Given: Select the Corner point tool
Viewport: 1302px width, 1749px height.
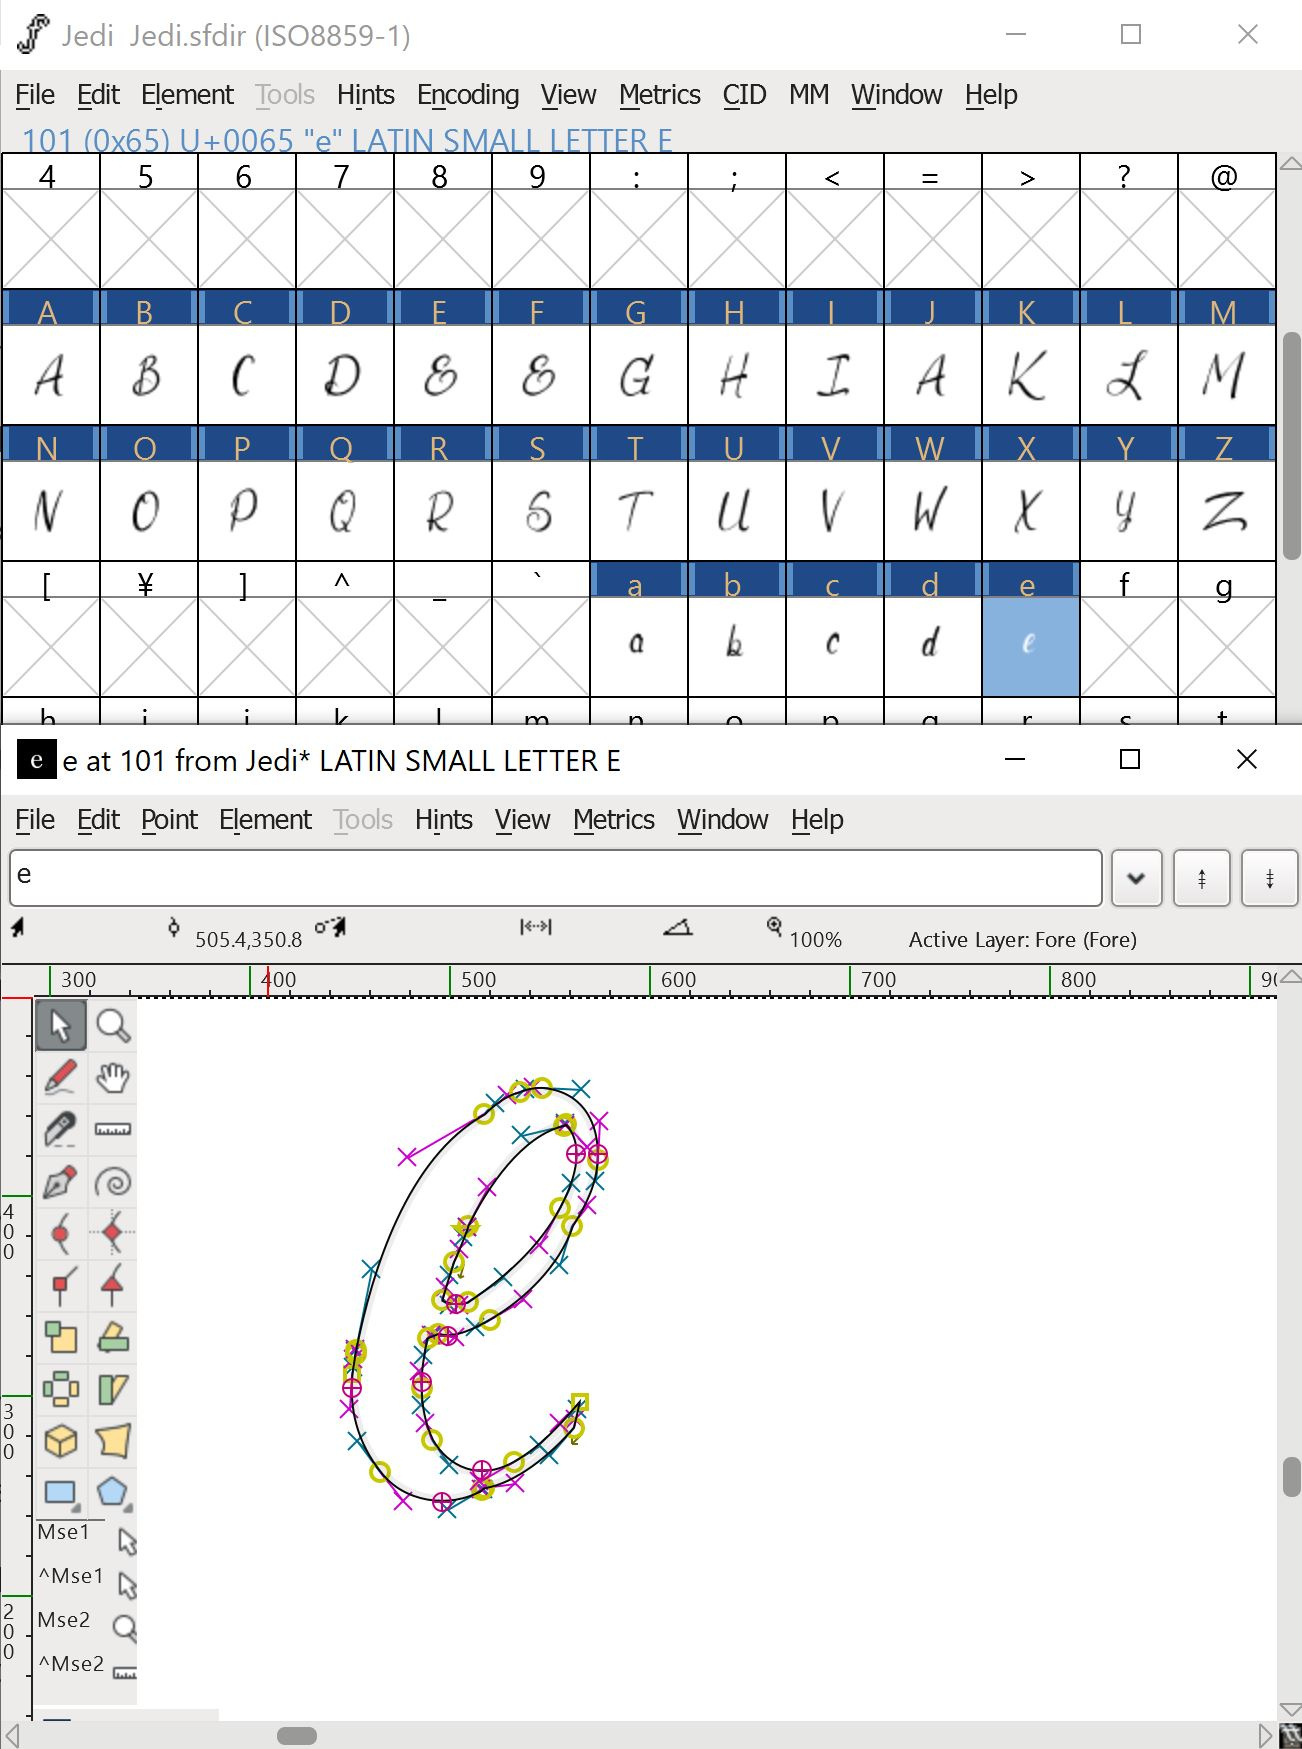Looking at the screenshot, I should point(60,1286).
